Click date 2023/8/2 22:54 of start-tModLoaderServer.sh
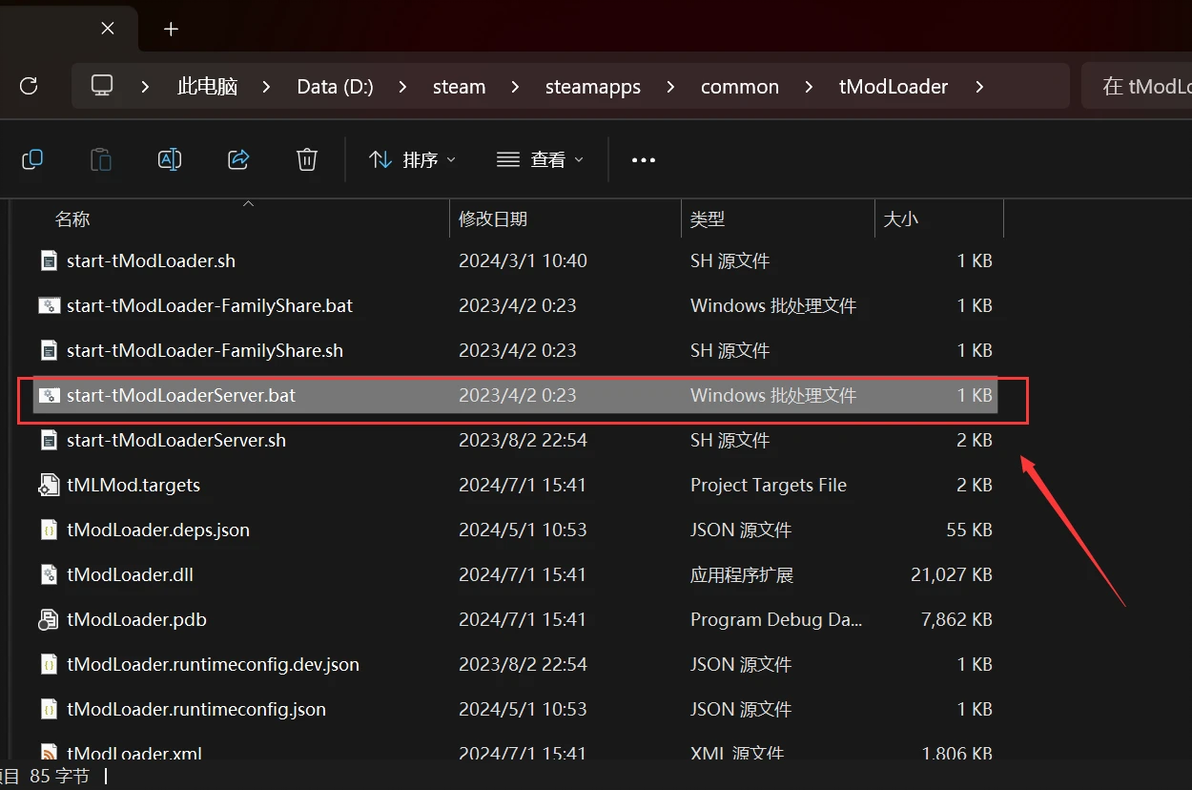1192x790 pixels. 522,440
